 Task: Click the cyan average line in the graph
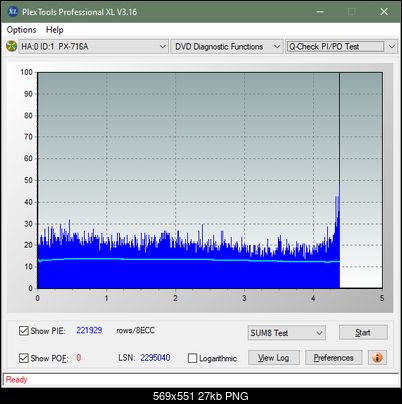(189, 259)
